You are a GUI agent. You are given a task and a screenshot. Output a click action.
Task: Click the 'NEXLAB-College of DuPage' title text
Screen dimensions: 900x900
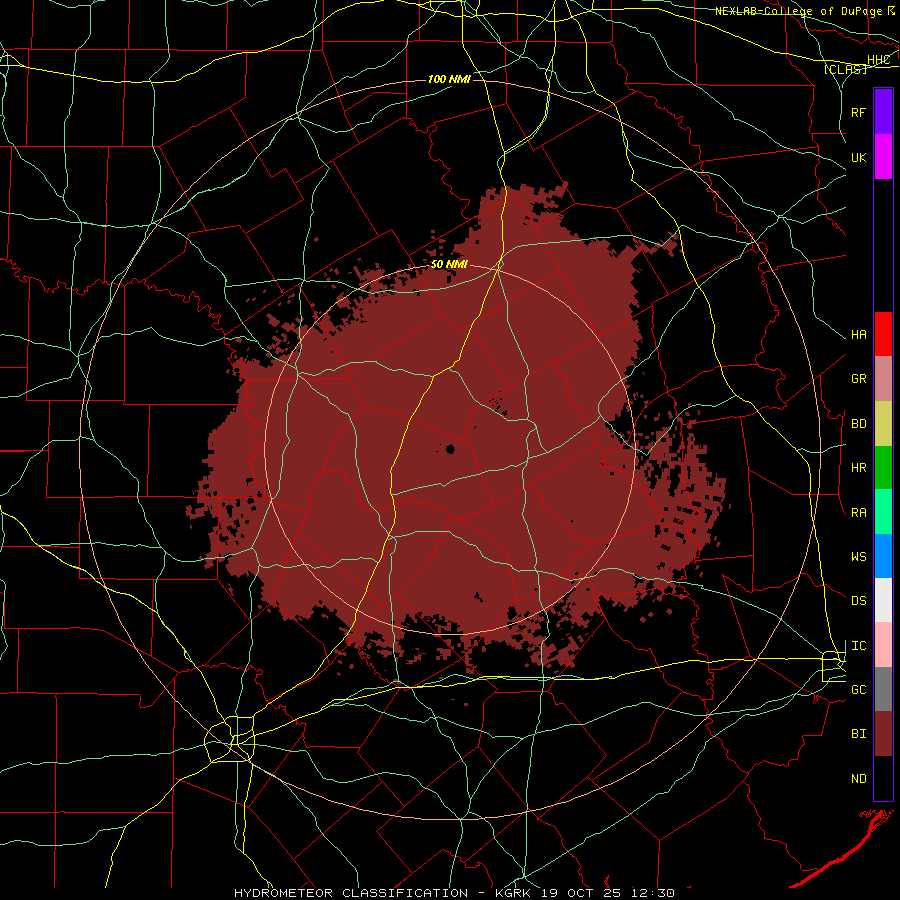click(x=799, y=11)
